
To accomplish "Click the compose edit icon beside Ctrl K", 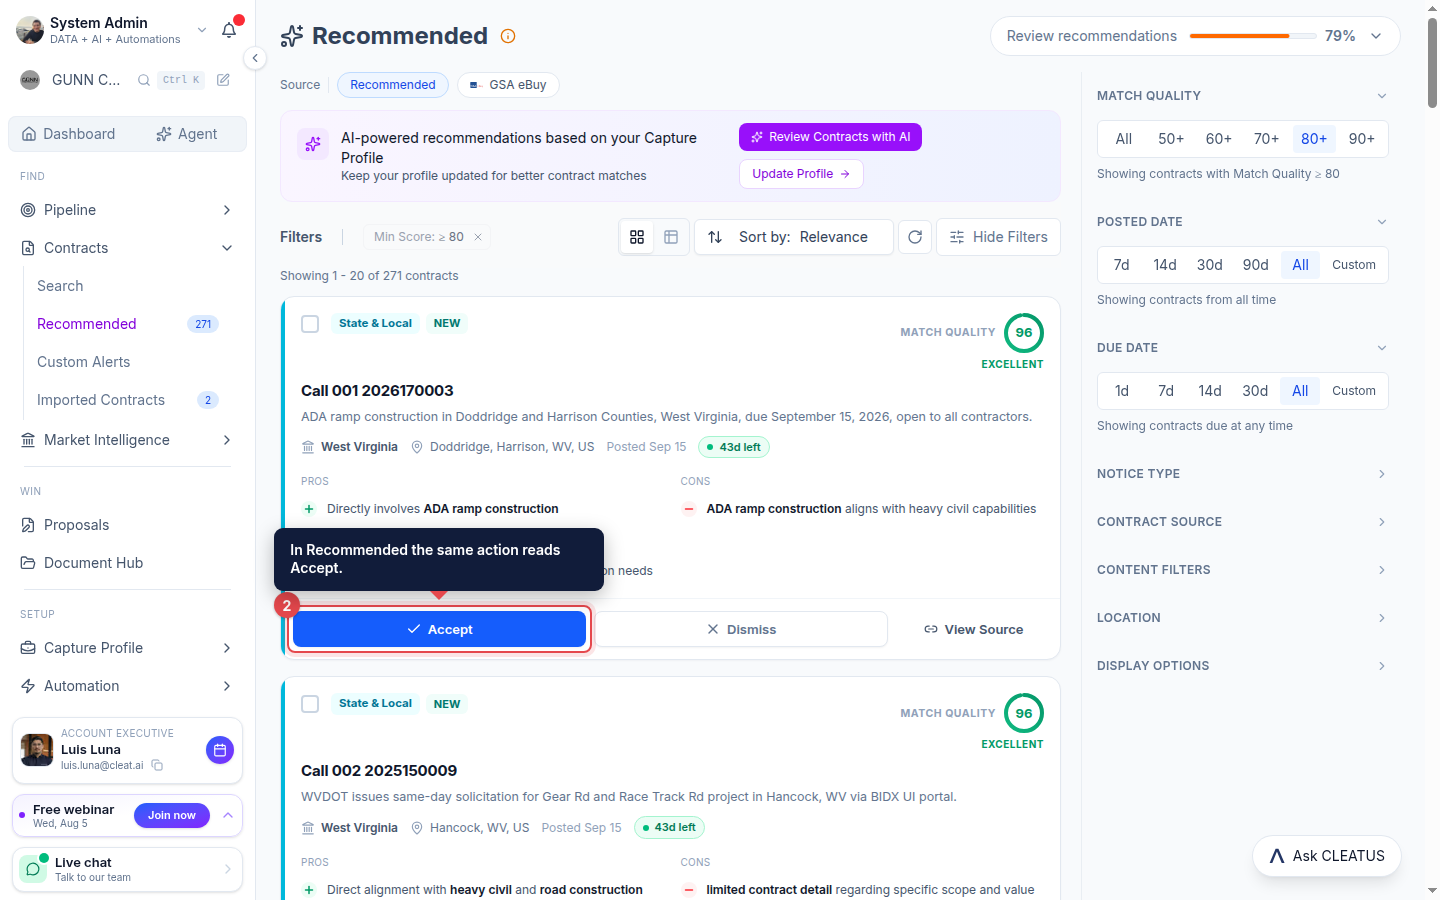I will (x=223, y=80).
